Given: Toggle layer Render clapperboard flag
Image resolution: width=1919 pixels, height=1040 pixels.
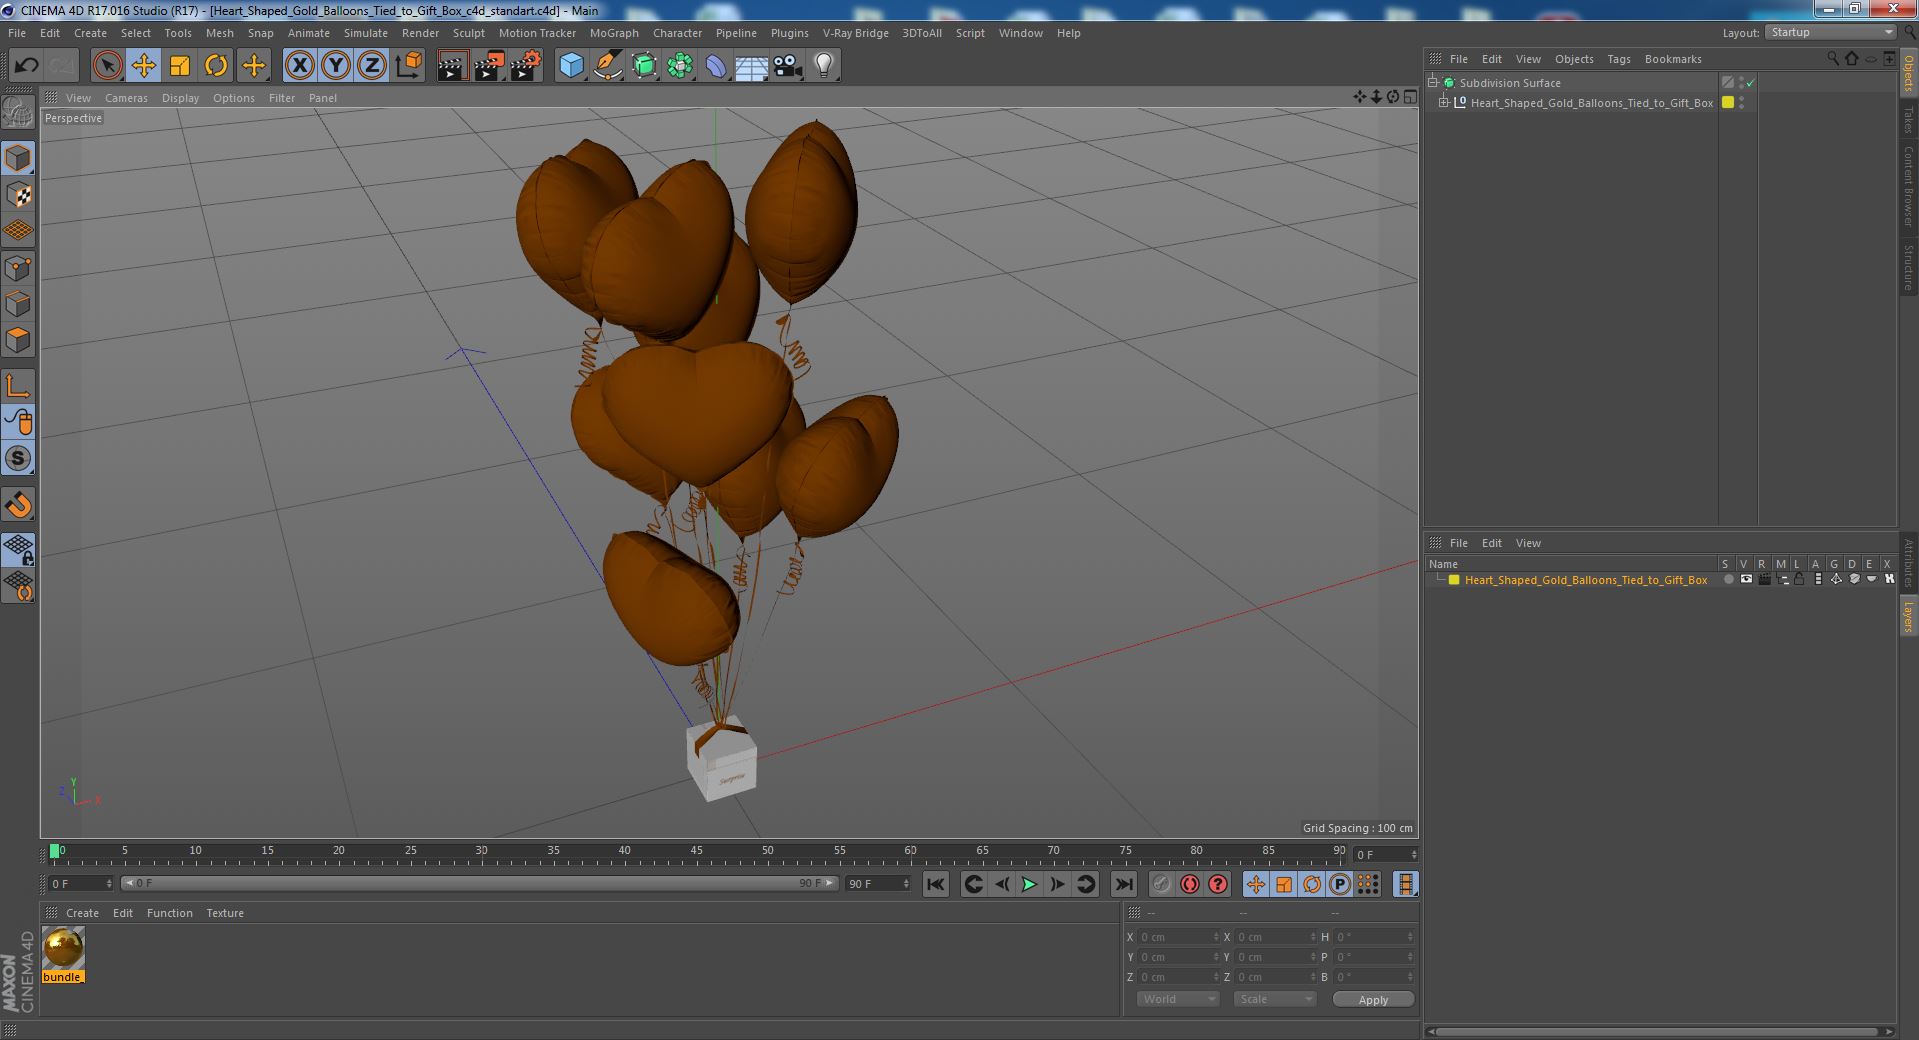Looking at the screenshot, I should point(1764,580).
